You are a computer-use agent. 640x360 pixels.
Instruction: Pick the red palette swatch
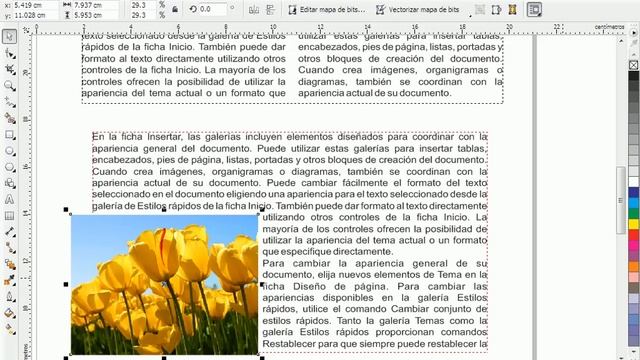click(x=633, y=235)
